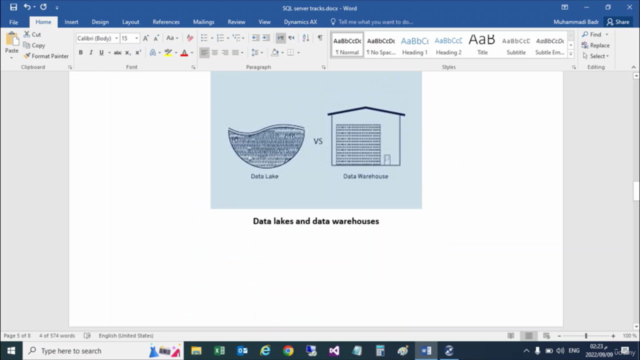
Task: Show or hide paragraph marks
Action: [x=320, y=38]
